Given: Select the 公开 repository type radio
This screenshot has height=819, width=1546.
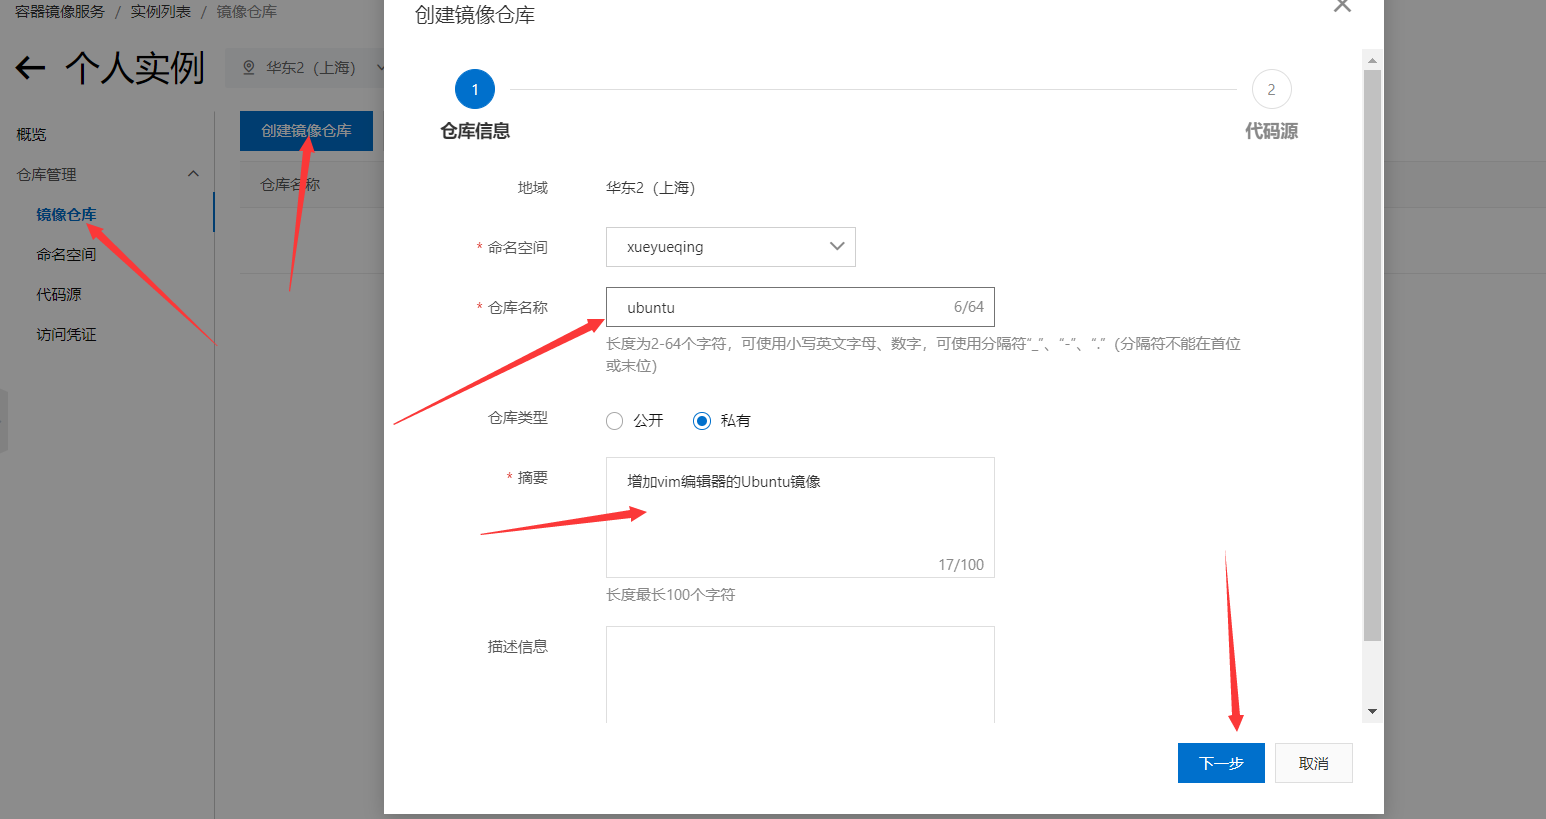Looking at the screenshot, I should point(614,421).
